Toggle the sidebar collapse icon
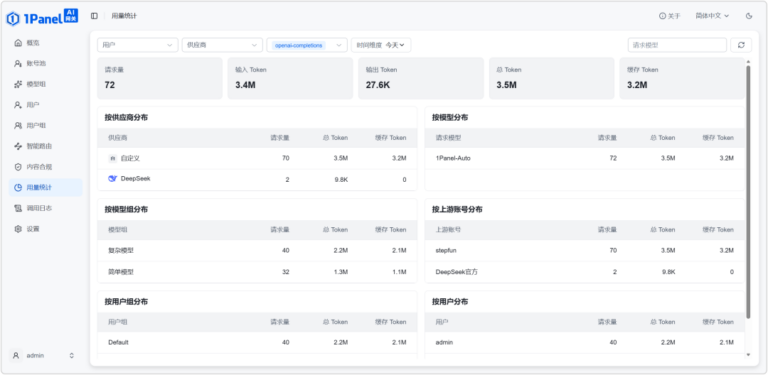The image size is (768, 375). coord(94,16)
